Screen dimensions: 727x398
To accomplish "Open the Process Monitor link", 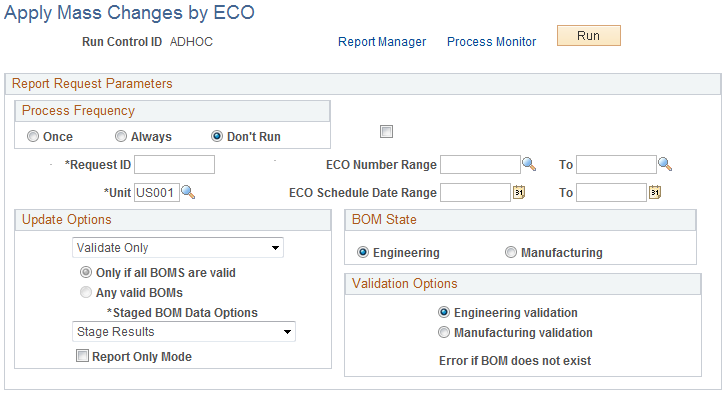I will [491, 42].
